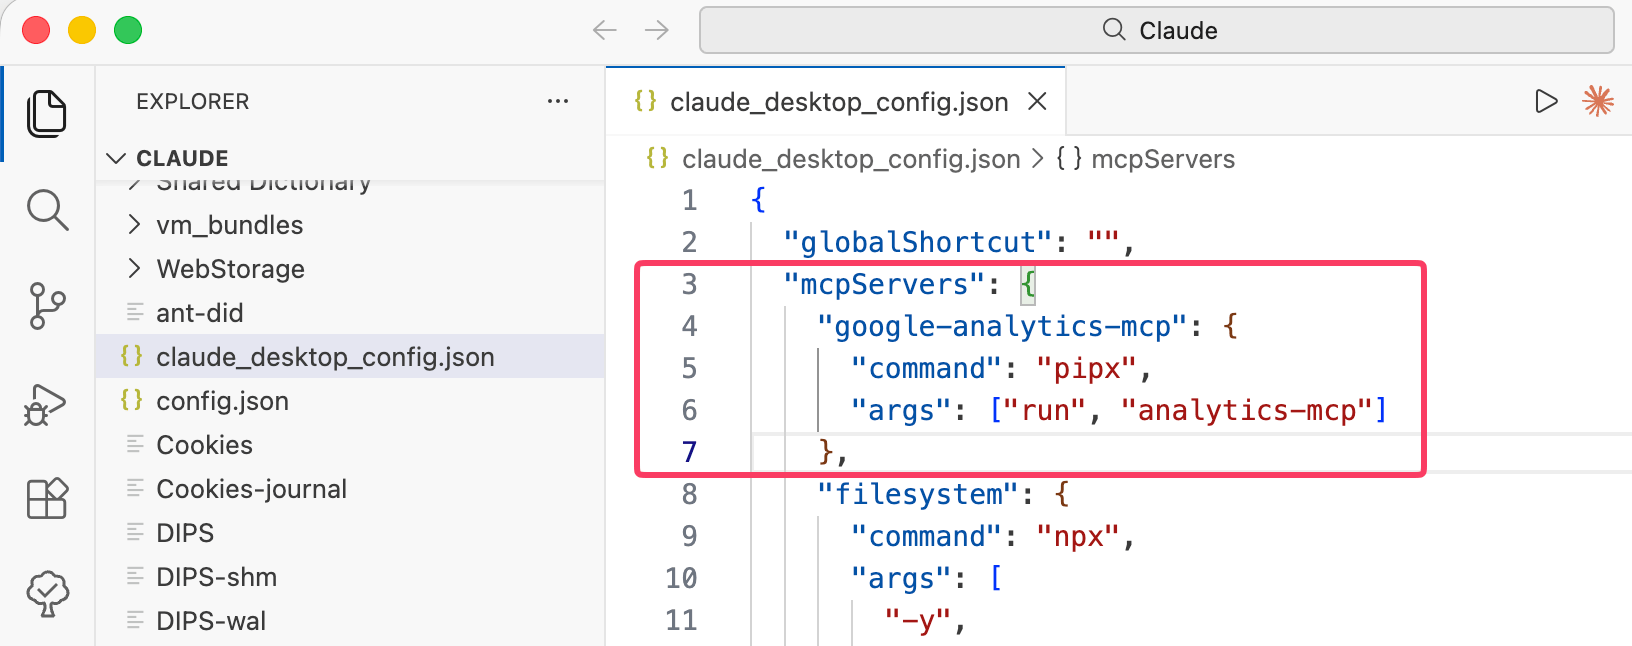This screenshot has height=646, width=1632.
Task: Open the Cookies file
Action: [x=350, y=445]
